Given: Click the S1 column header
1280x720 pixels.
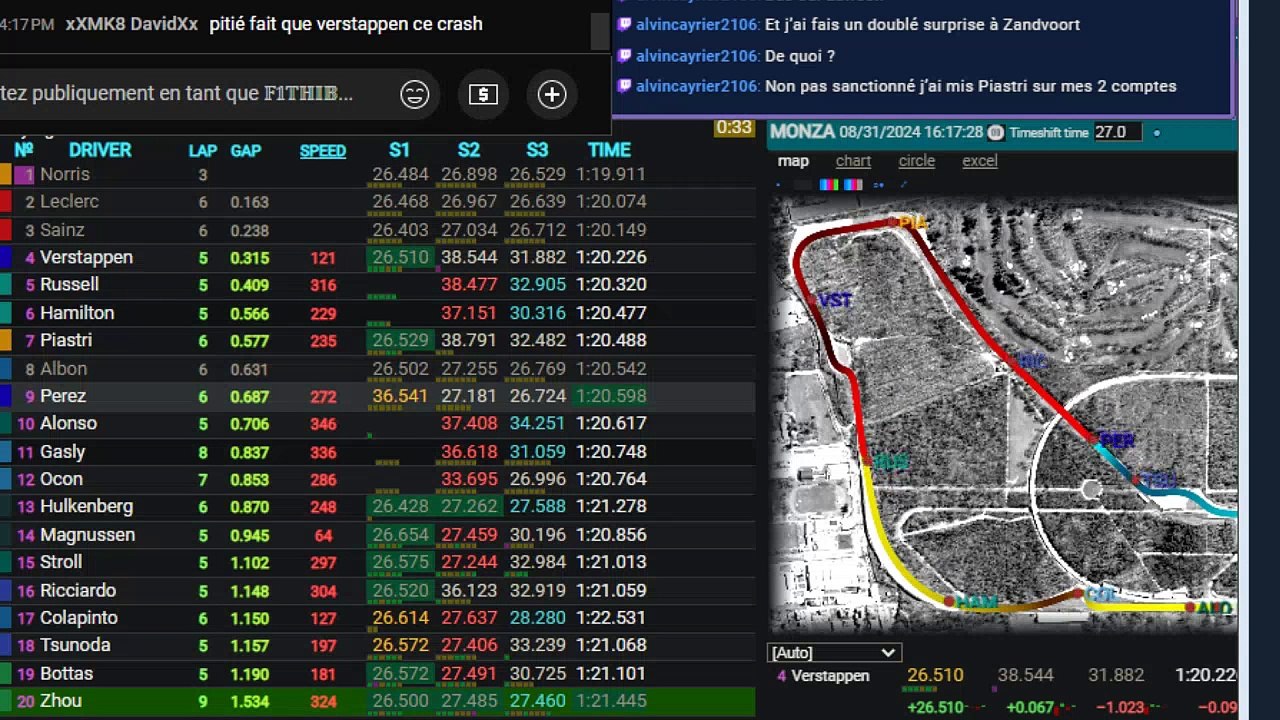Looking at the screenshot, I should point(399,150).
